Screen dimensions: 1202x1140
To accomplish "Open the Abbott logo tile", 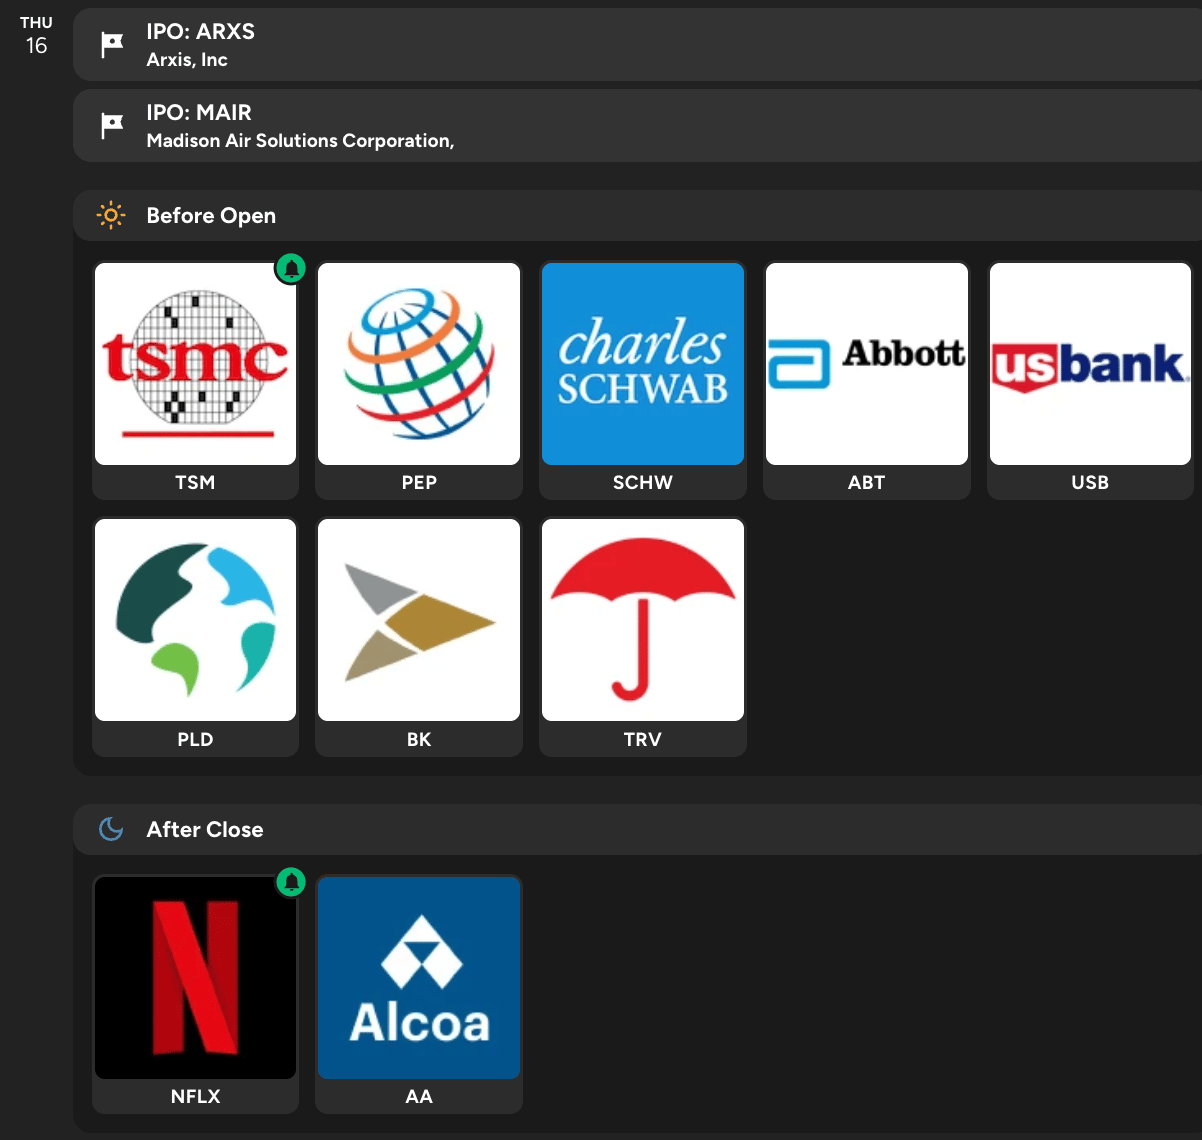I will 867,364.
